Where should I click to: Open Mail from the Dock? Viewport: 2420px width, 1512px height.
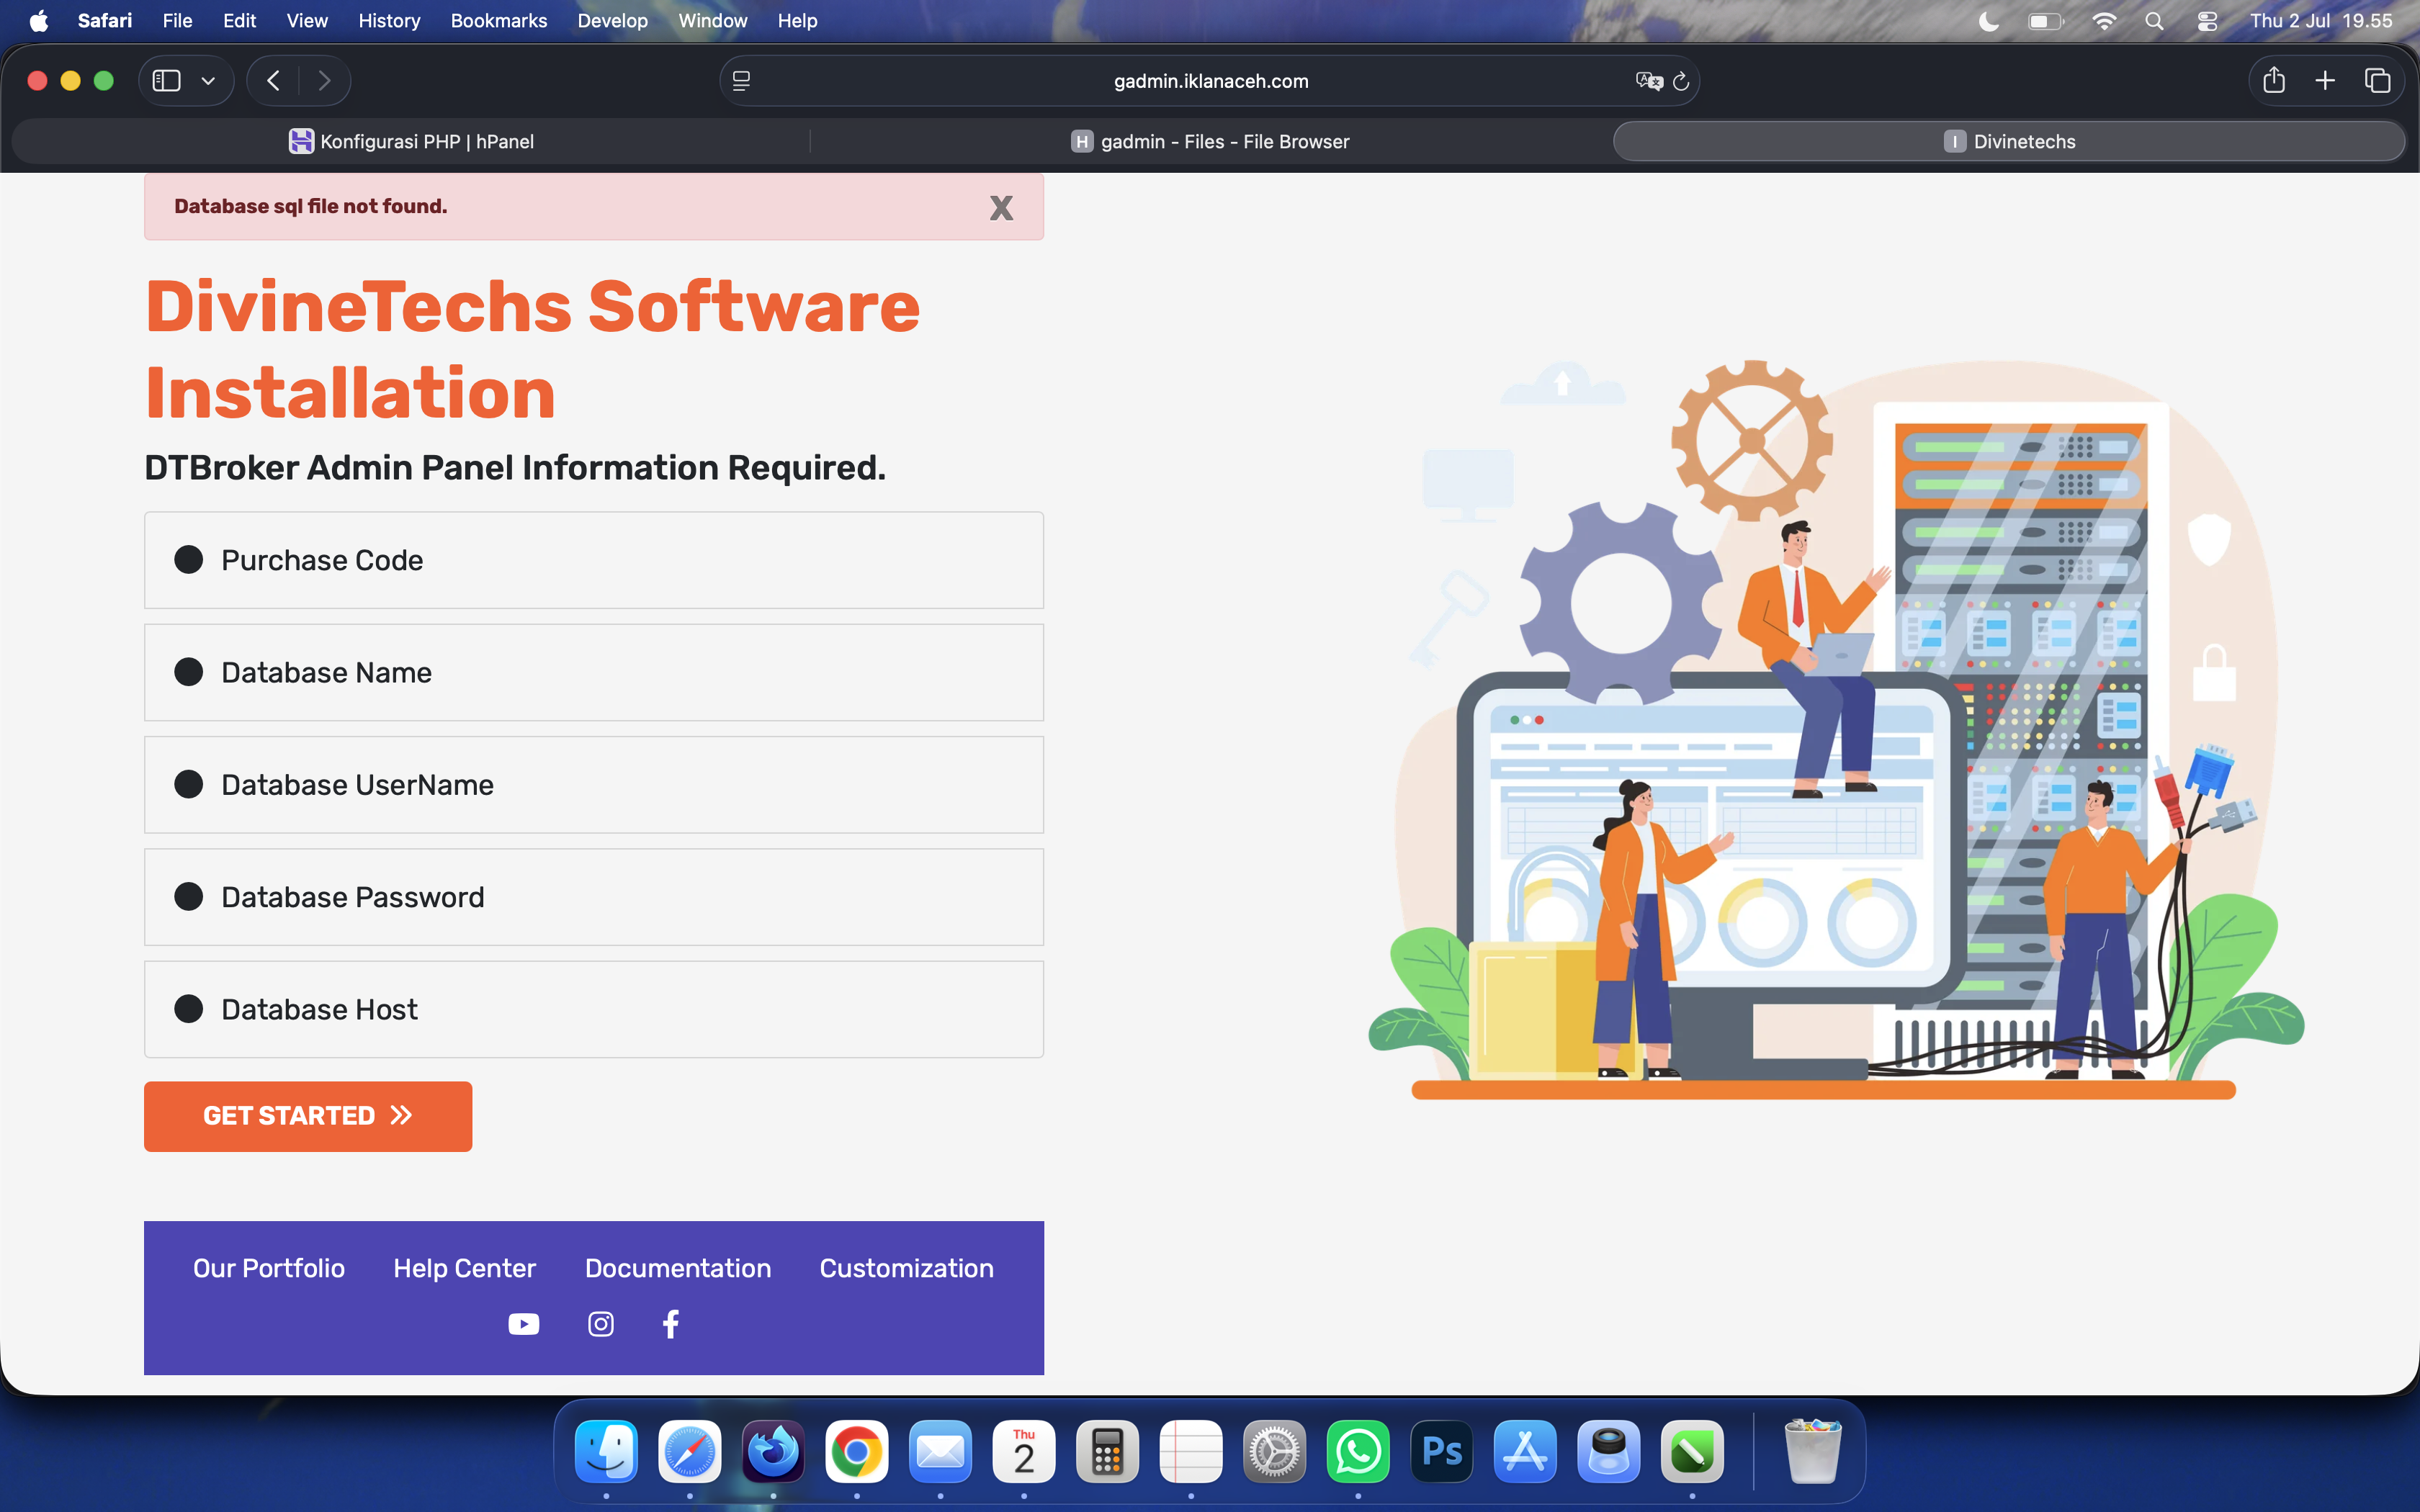[941, 1451]
